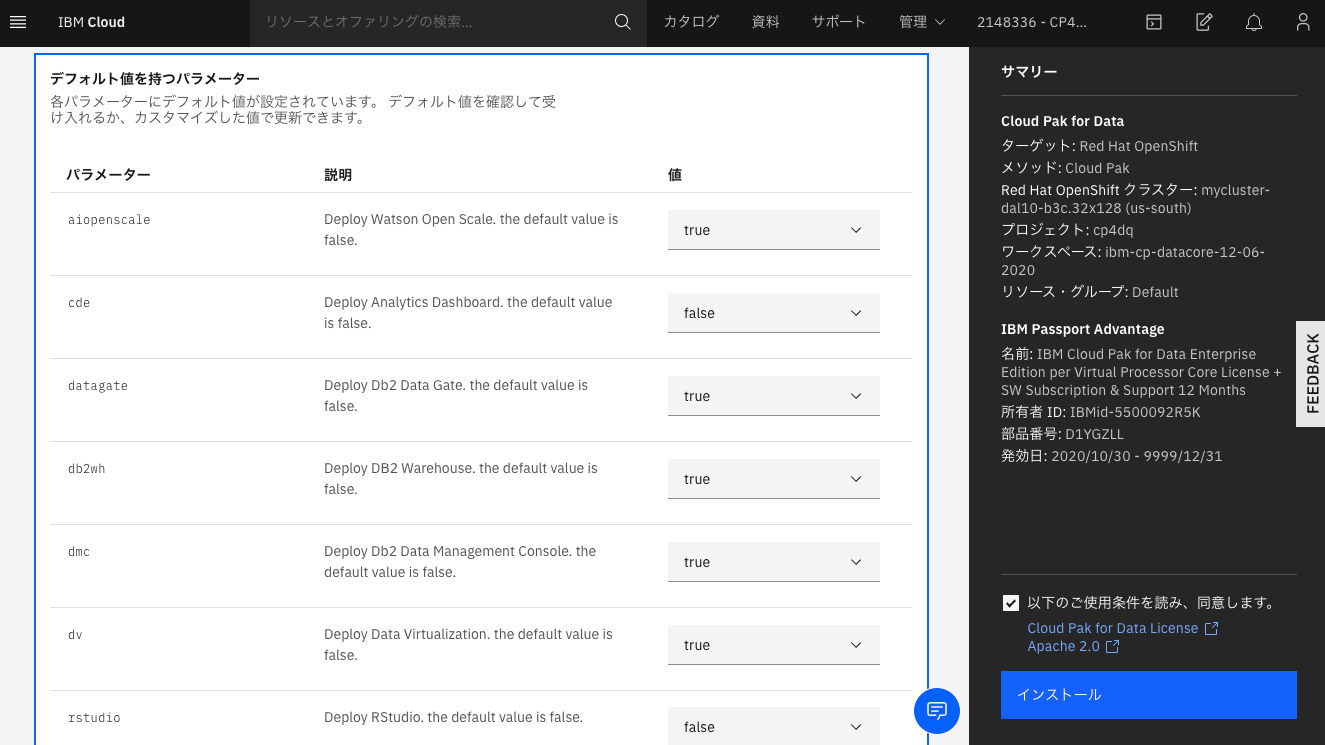The height and width of the screenshot is (745, 1325).
Task: Click the 所有者 ID IBMid-5500092R5K line
Action: 1101,412
